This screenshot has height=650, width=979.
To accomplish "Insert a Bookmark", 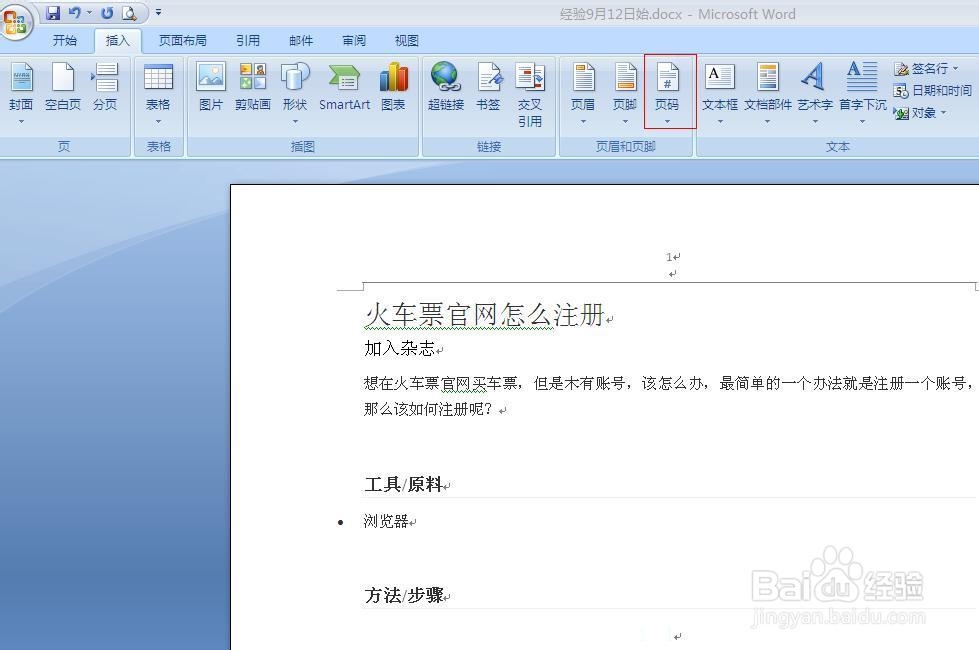I will point(488,90).
